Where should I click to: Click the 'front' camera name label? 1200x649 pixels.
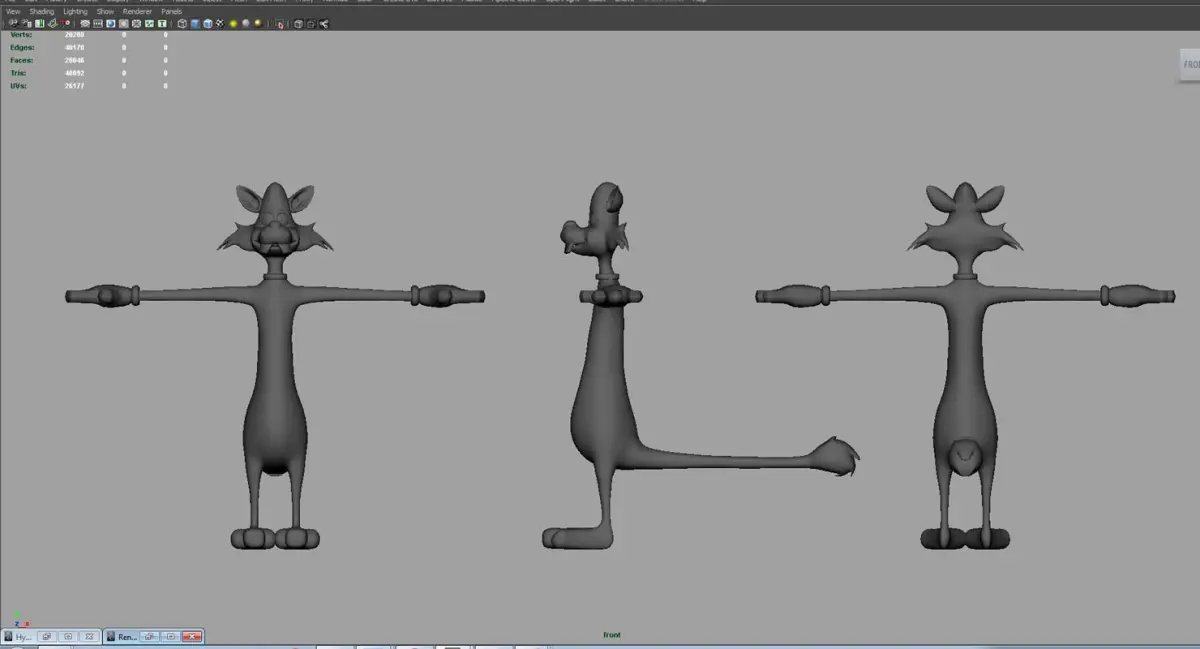[612, 635]
